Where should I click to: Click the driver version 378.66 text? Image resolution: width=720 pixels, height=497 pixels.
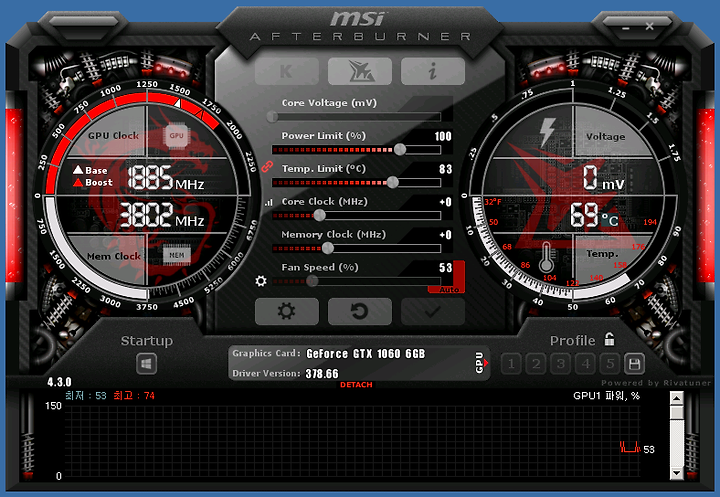click(322, 374)
